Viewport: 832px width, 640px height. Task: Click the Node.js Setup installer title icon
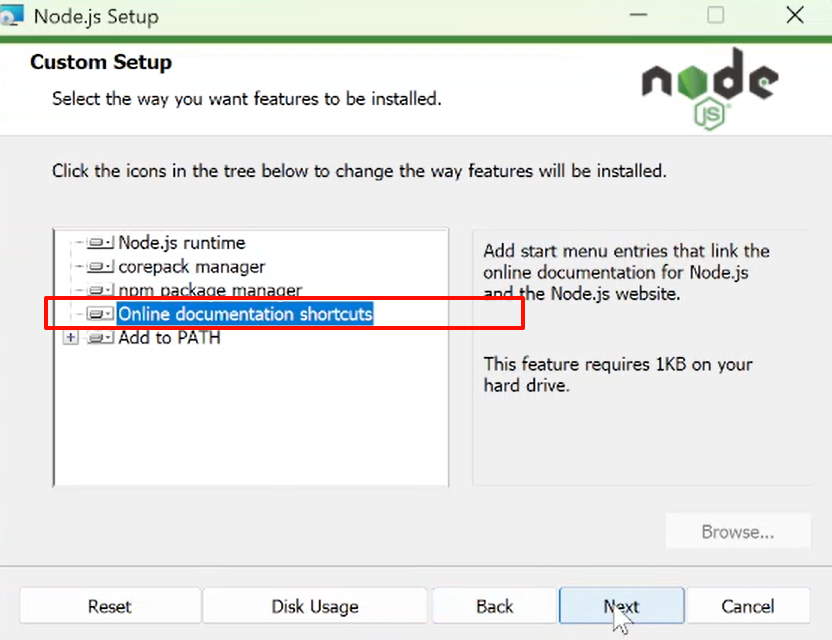pos(12,16)
